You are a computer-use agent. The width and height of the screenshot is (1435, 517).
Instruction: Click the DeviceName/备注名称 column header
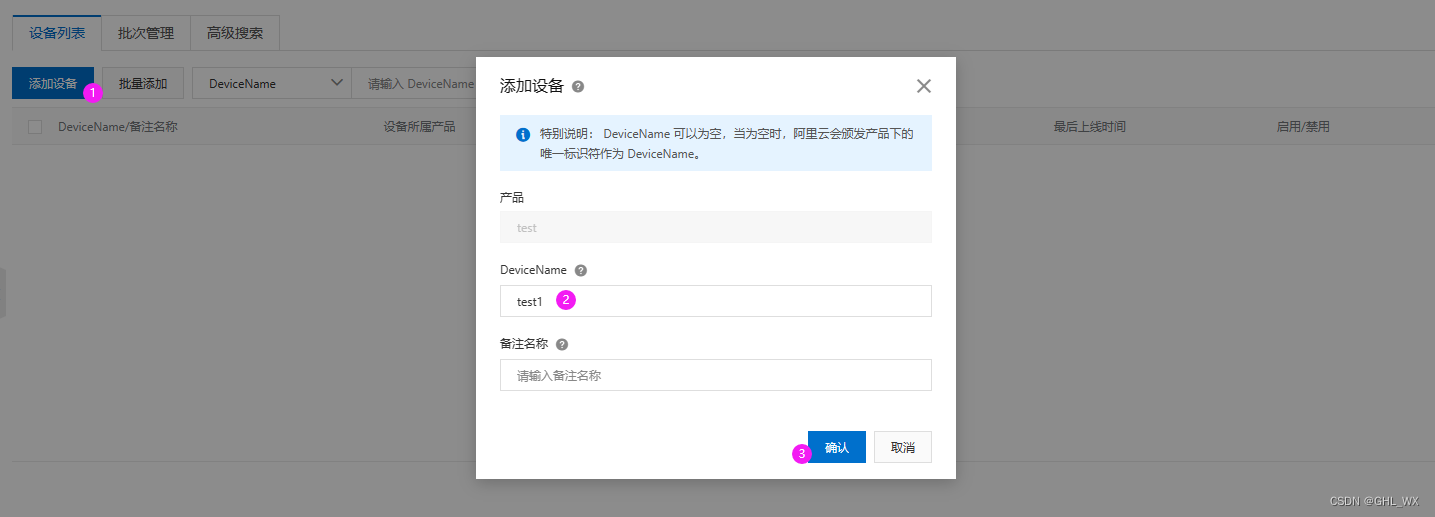[x=118, y=127]
